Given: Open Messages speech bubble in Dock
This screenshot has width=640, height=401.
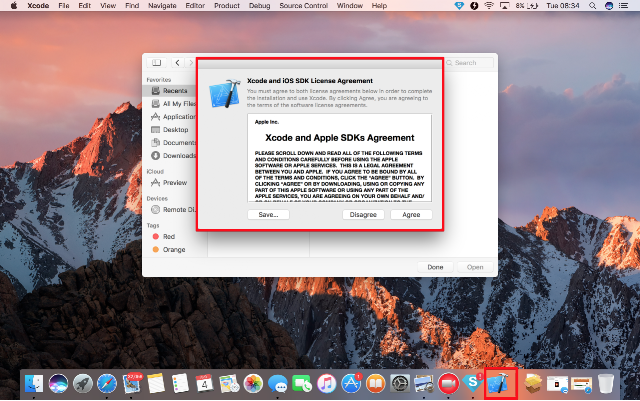Looking at the screenshot, I should pos(278,384).
